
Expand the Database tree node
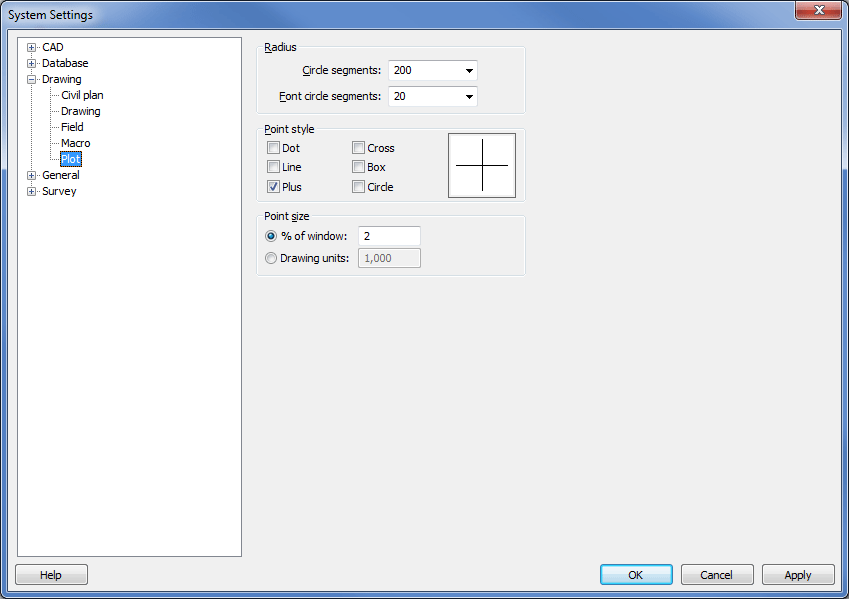point(32,64)
